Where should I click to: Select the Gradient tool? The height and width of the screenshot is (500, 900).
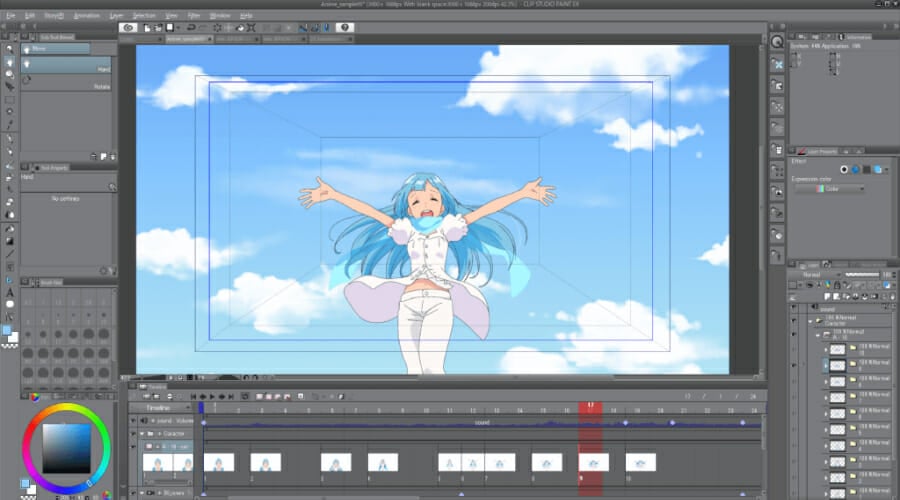pos(10,242)
